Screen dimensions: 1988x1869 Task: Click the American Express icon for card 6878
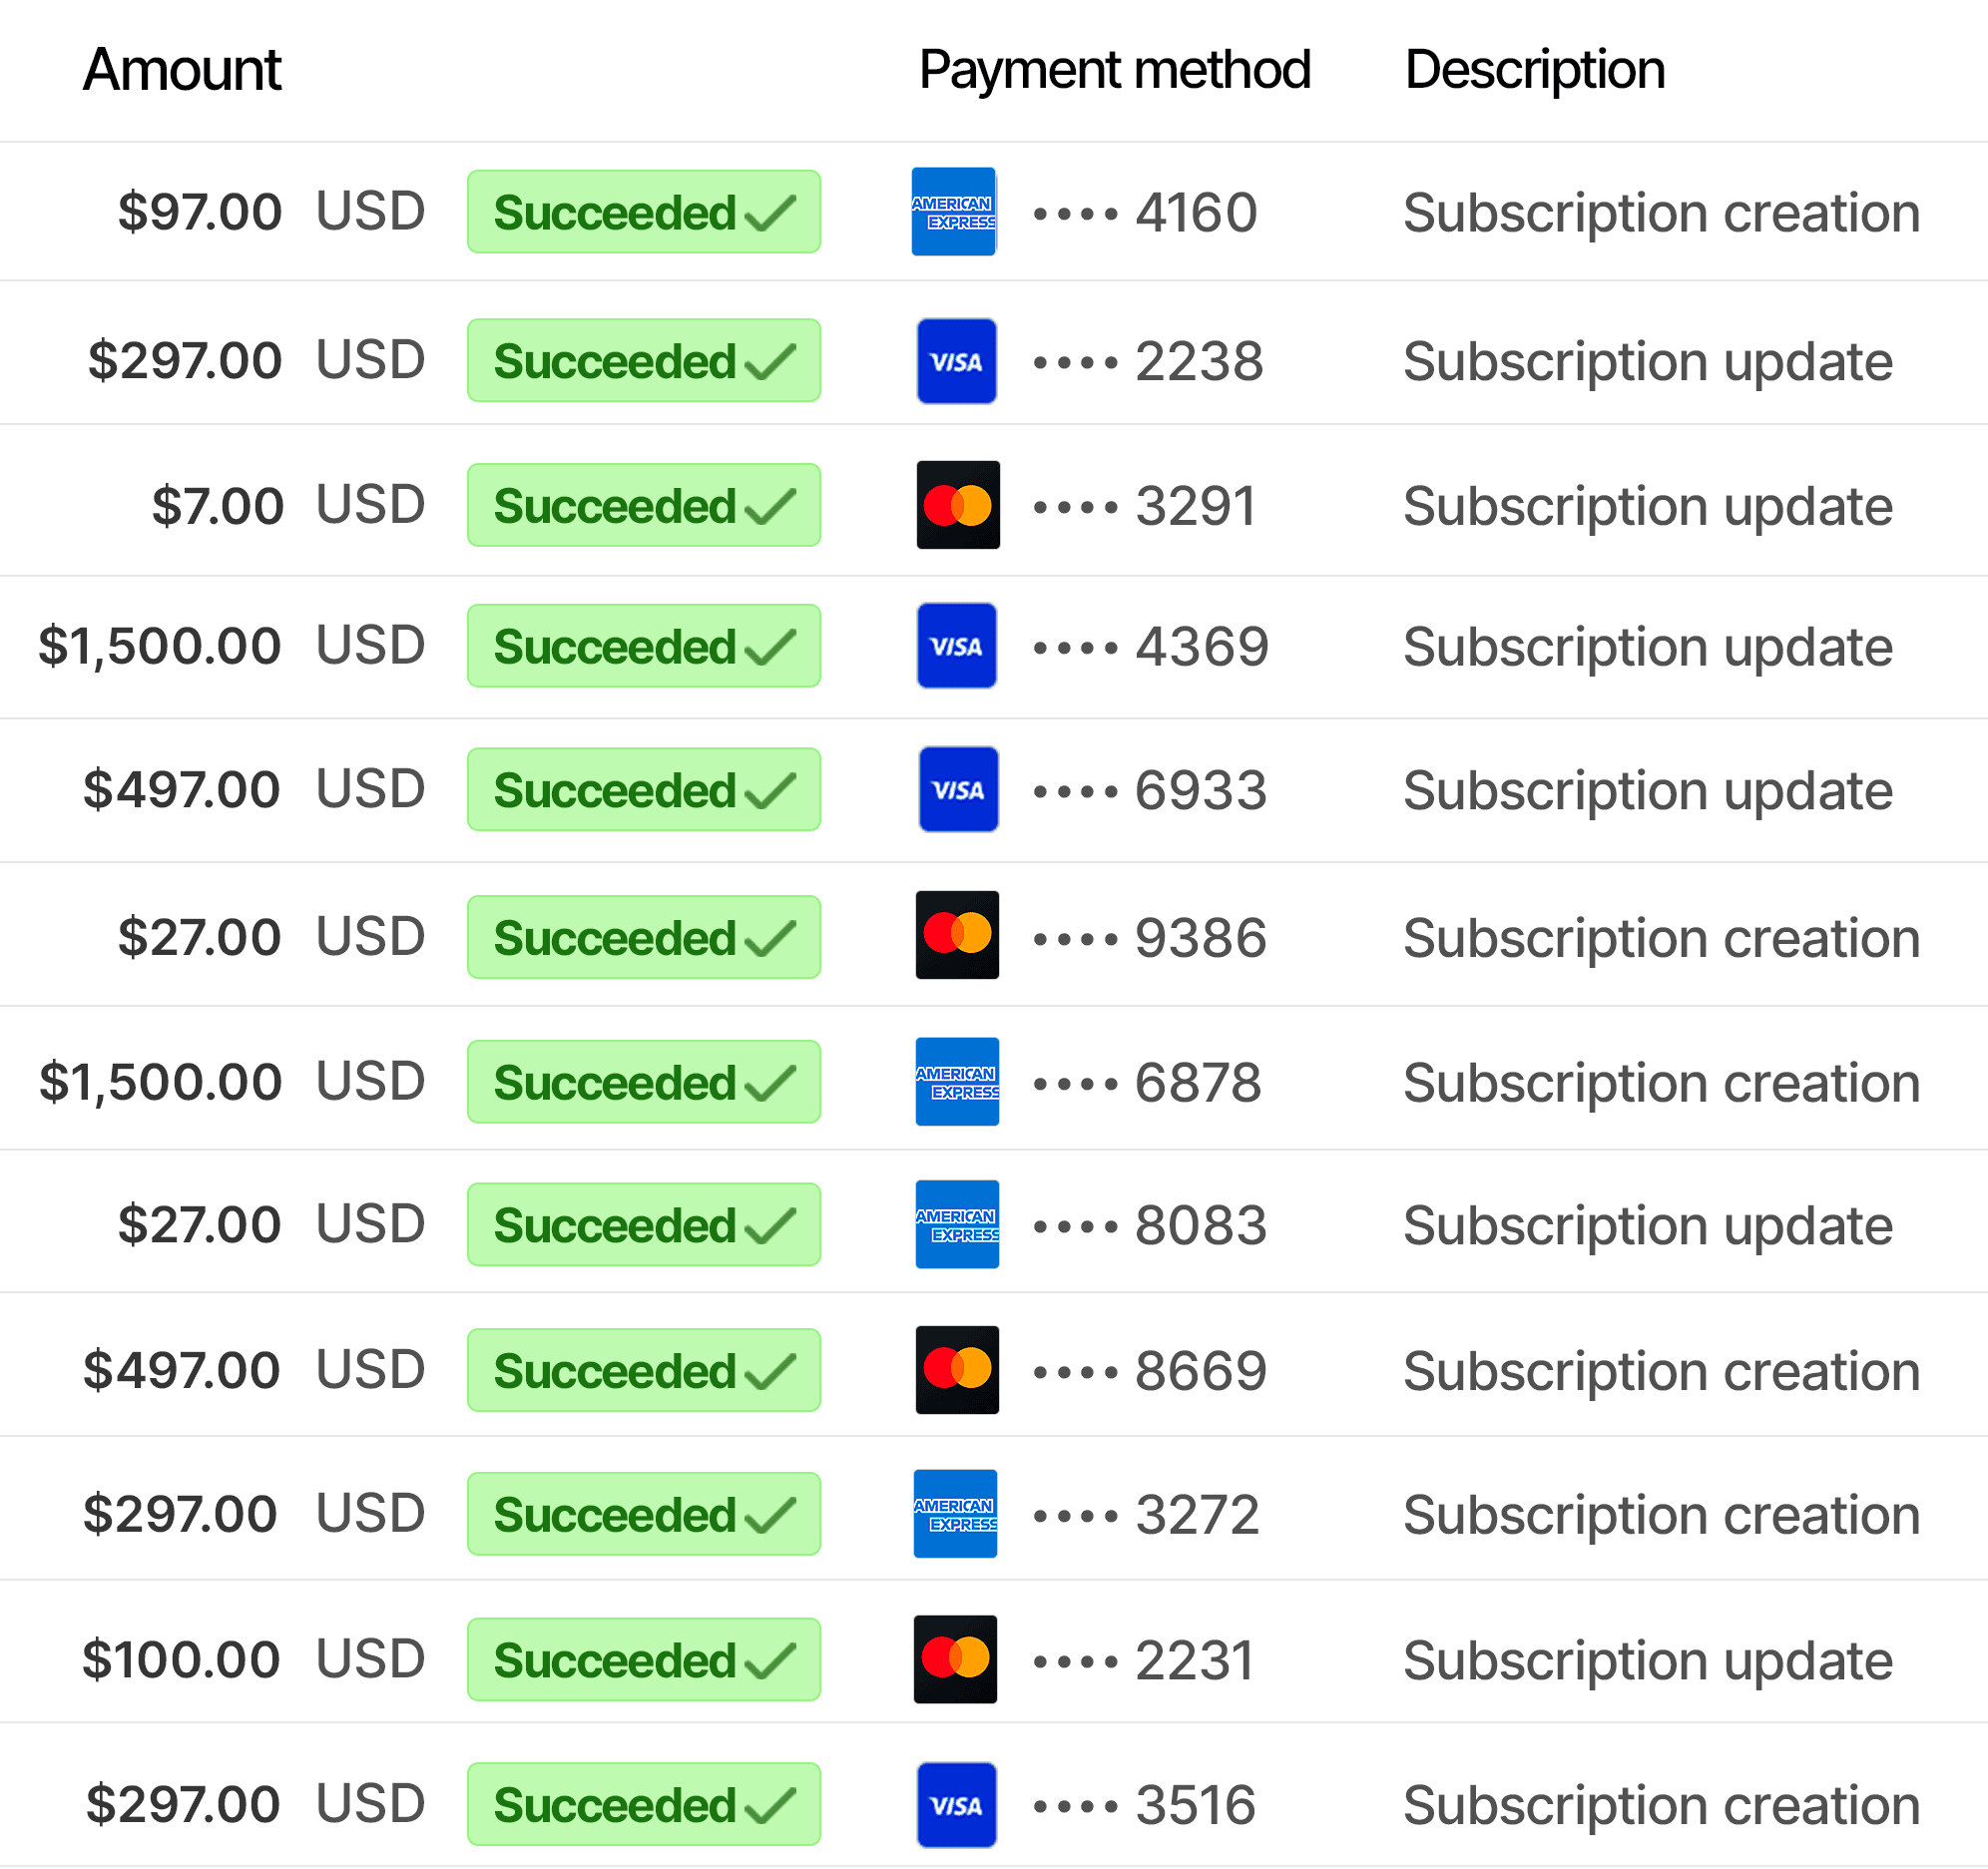[x=956, y=1082]
